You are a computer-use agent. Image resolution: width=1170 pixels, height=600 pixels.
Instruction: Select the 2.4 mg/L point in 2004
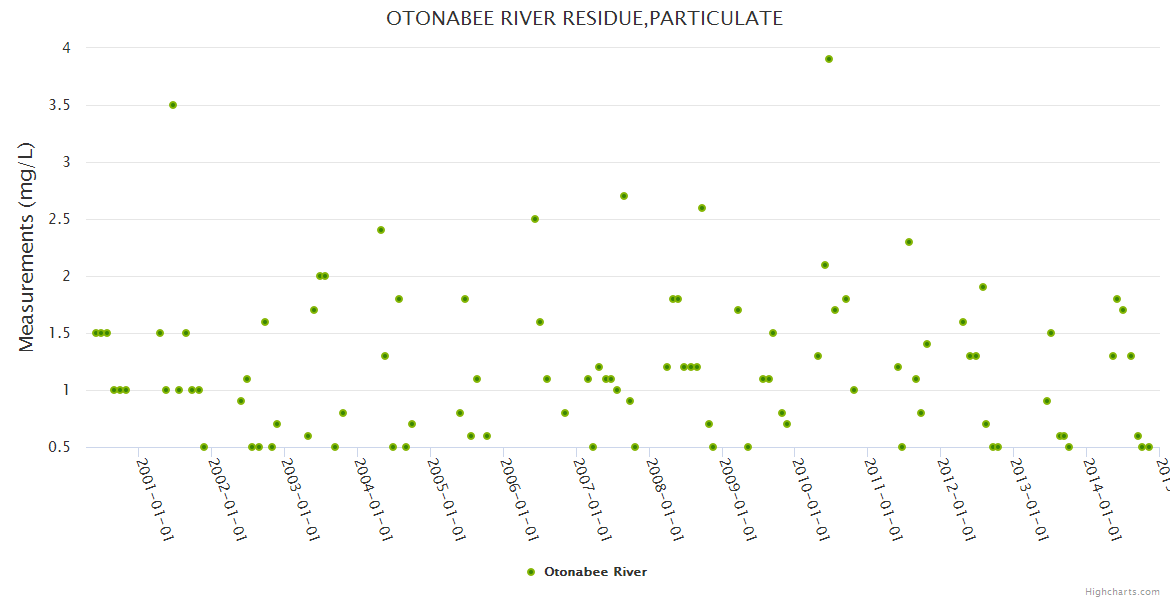click(381, 230)
